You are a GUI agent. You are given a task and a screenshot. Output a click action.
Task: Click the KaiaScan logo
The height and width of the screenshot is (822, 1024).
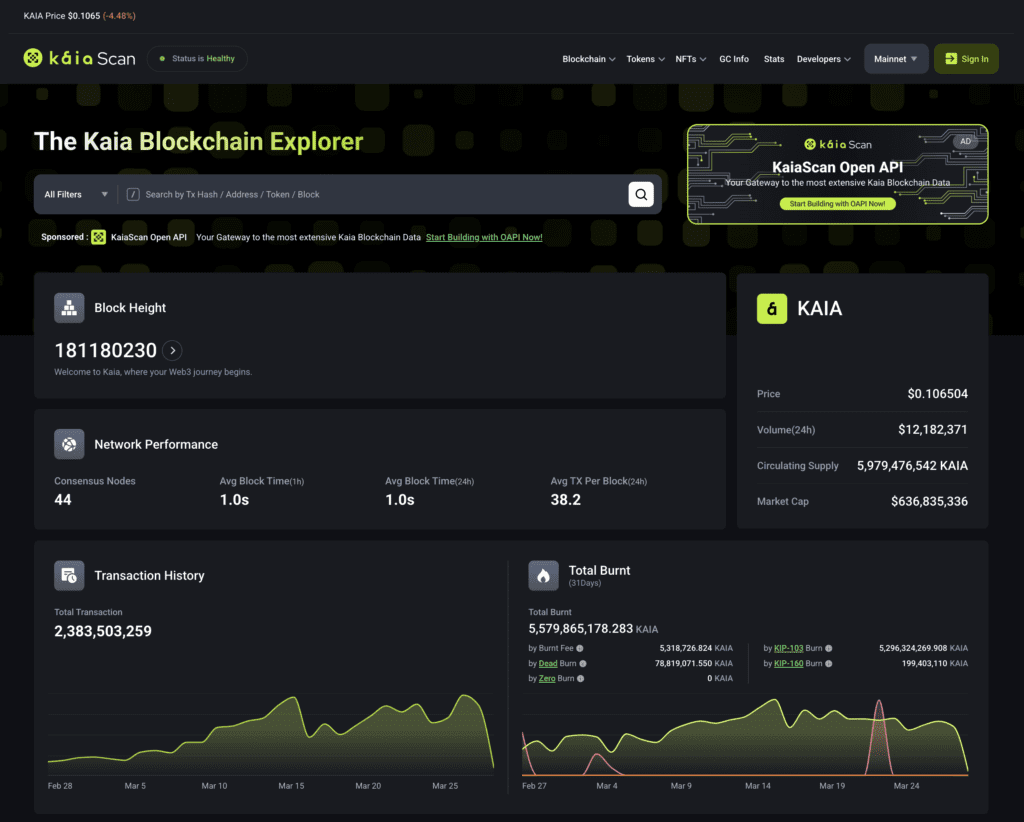[x=79, y=58]
